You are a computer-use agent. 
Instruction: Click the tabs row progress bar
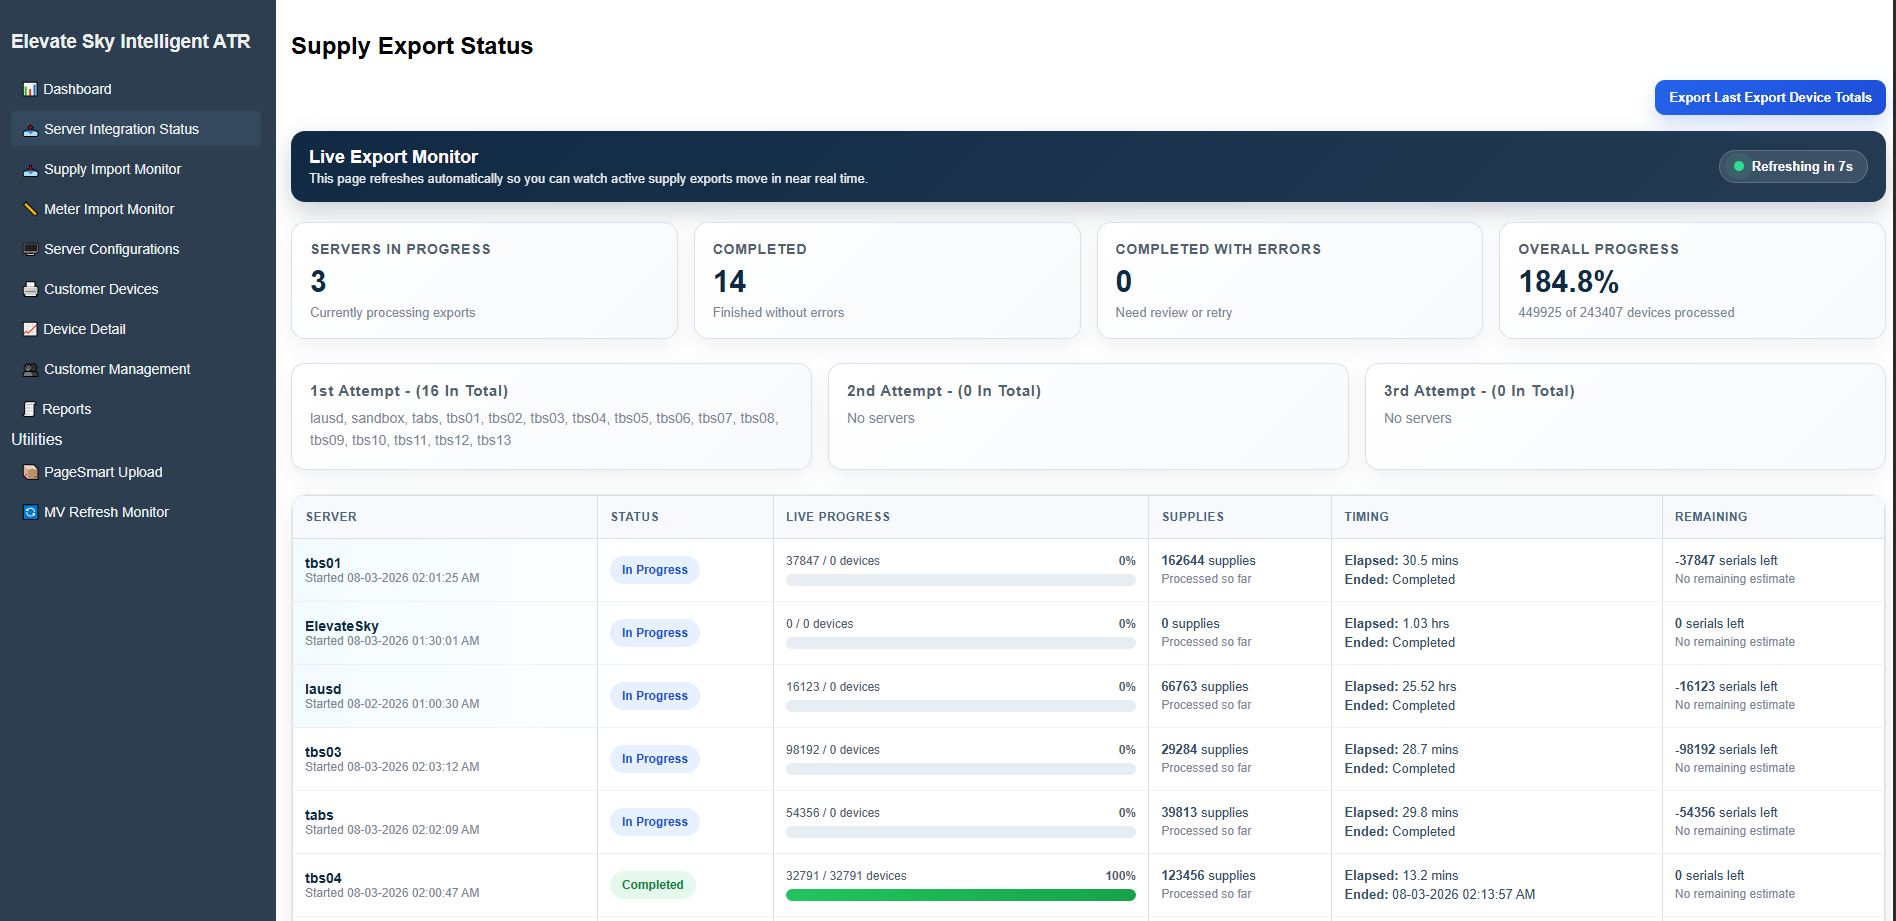(961, 832)
